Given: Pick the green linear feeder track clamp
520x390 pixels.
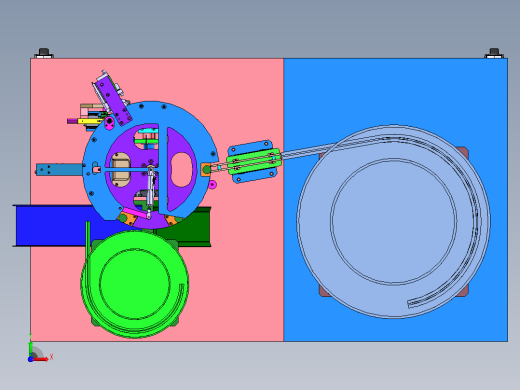Looking at the screenshot, I should [x=254, y=161].
